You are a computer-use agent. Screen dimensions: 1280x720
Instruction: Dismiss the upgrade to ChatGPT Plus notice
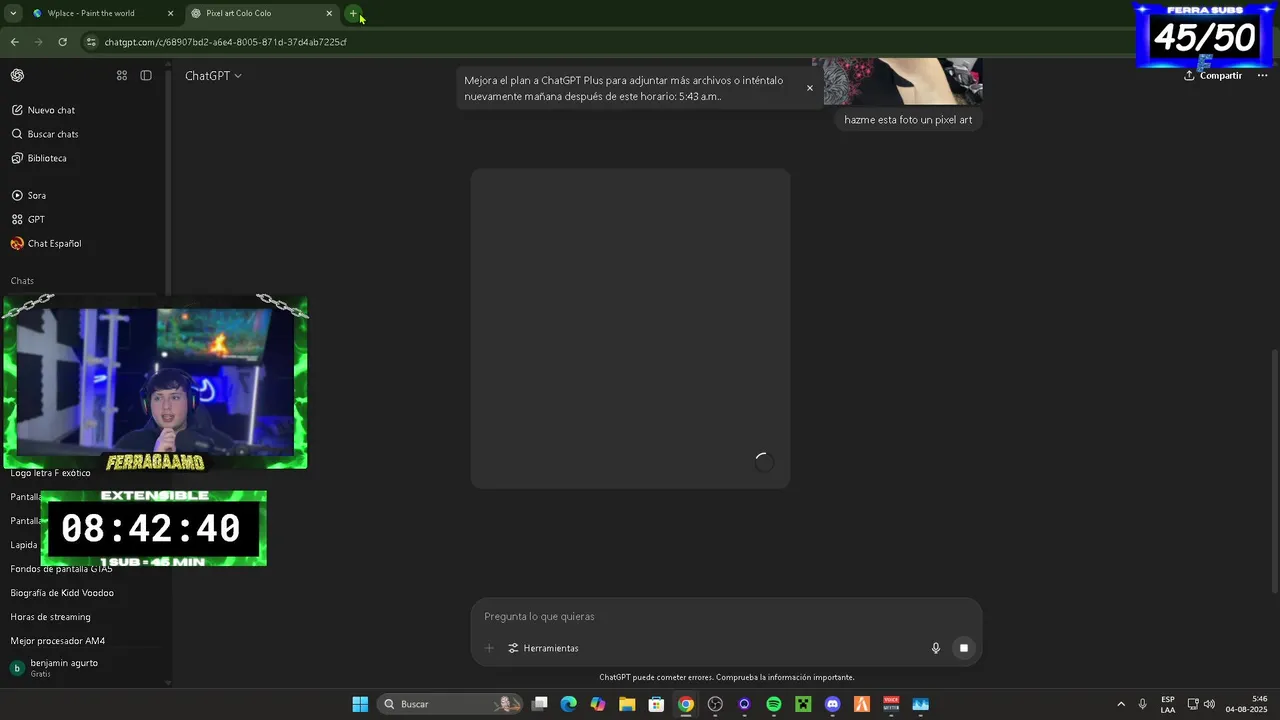[810, 88]
